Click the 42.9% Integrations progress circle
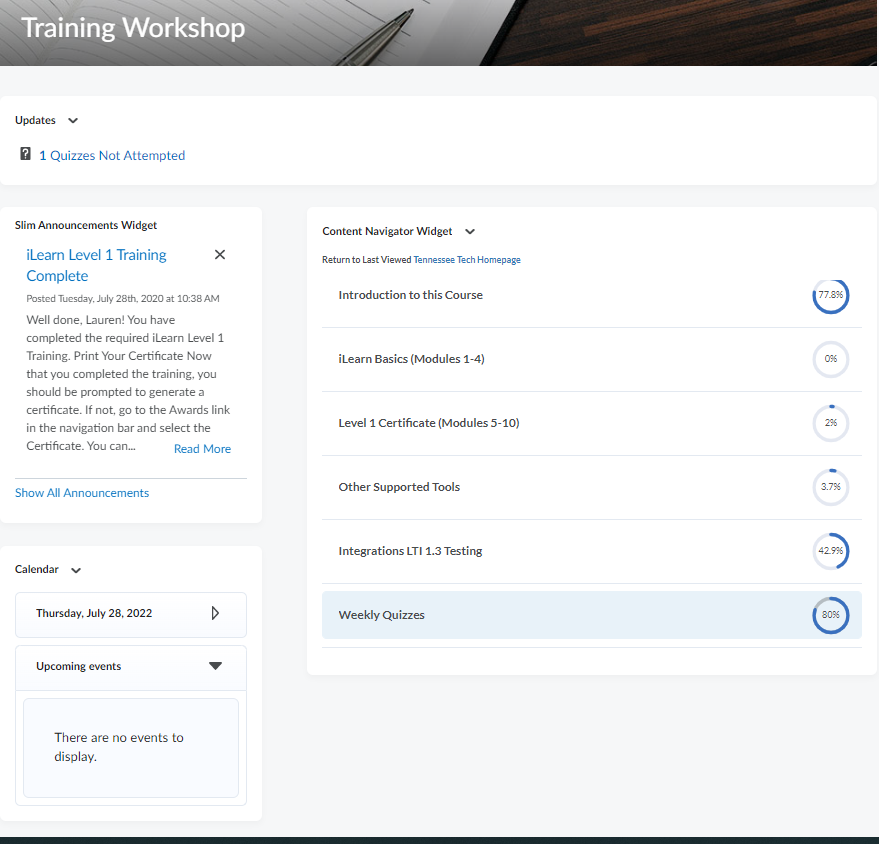Viewport: 879px width, 844px height. [830, 551]
